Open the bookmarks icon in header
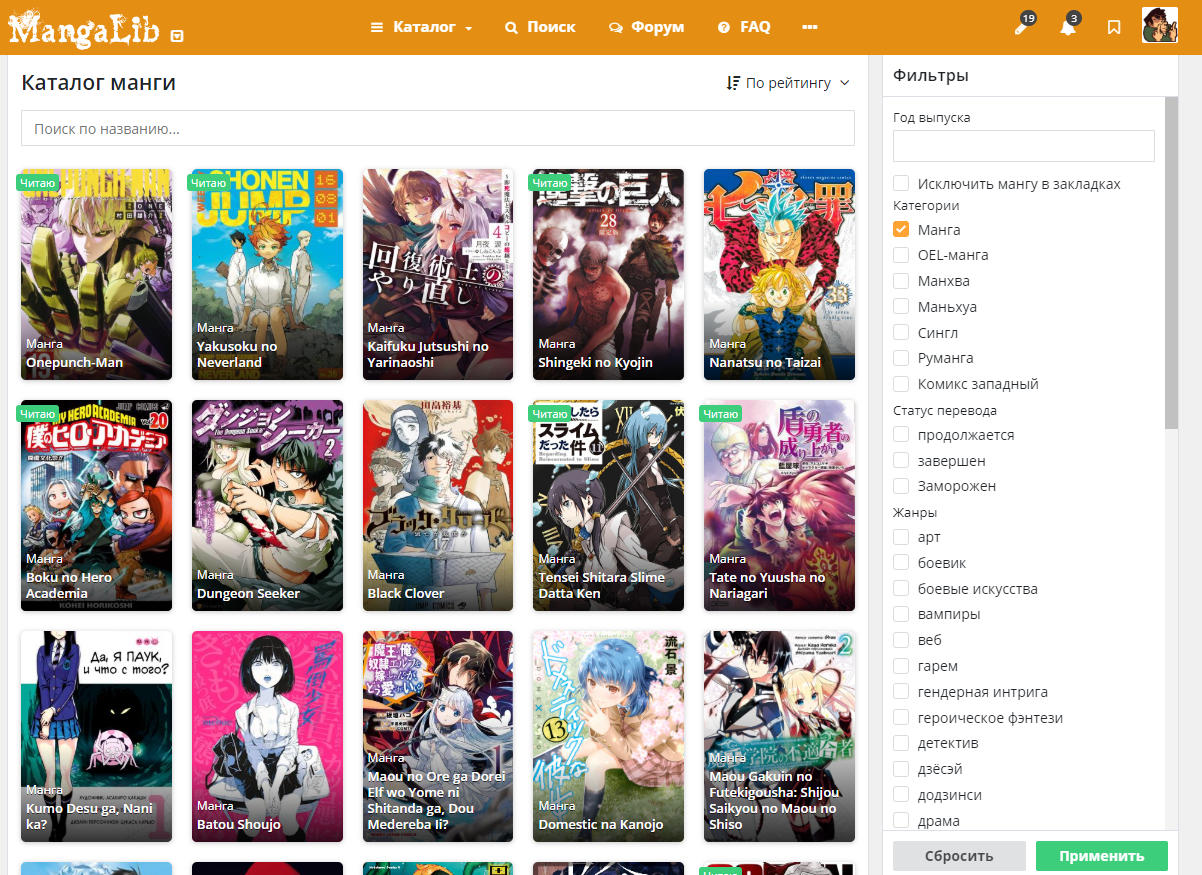The image size is (1202, 875). pos(1114,28)
